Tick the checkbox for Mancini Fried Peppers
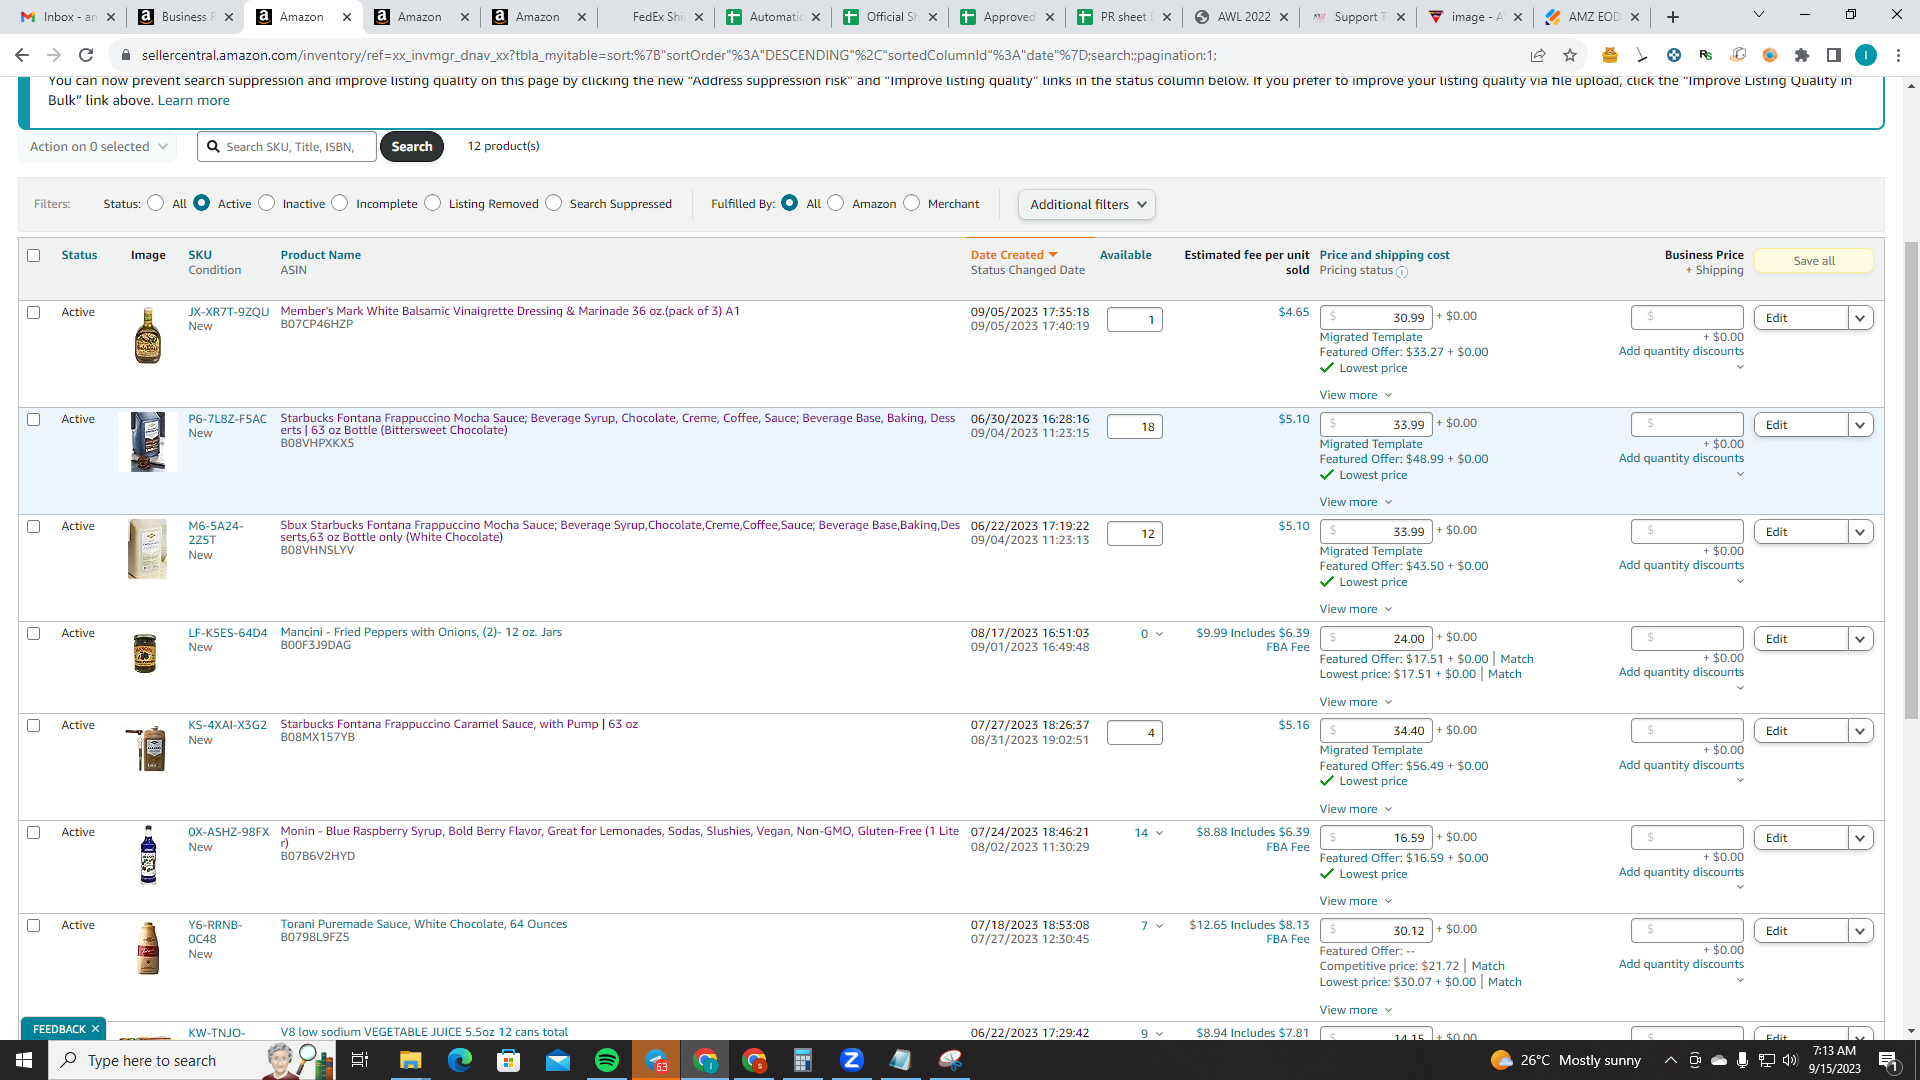The height and width of the screenshot is (1080, 1920). click(x=33, y=633)
